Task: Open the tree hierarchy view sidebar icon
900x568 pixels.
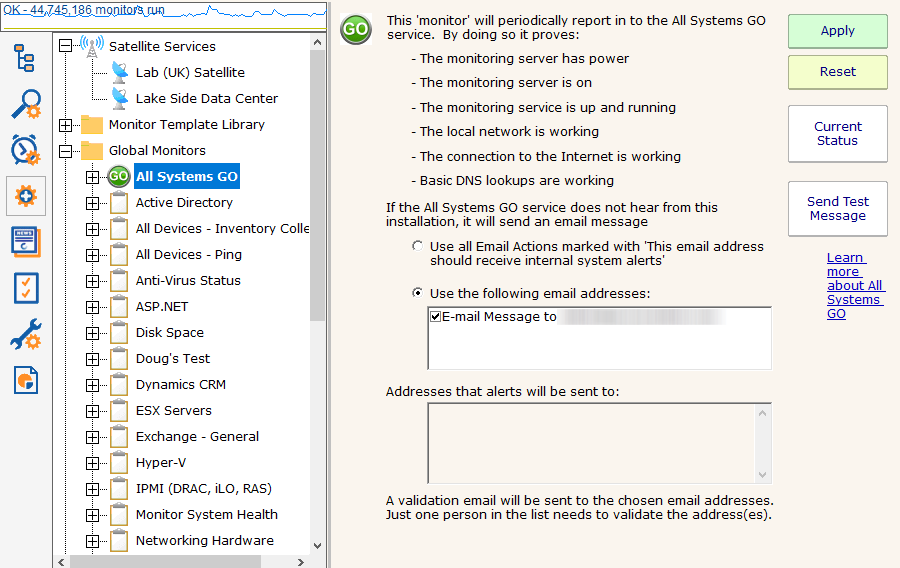Action: click(25, 58)
